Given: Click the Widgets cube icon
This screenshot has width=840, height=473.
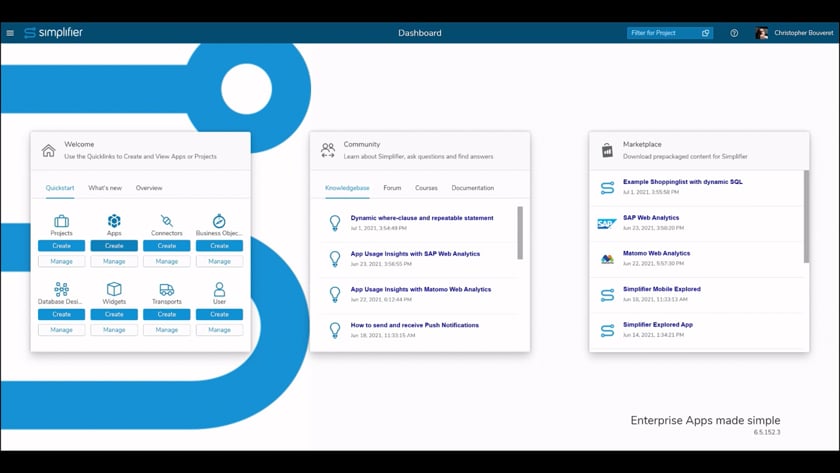Looking at the screenshot, I should pos(114,289).
